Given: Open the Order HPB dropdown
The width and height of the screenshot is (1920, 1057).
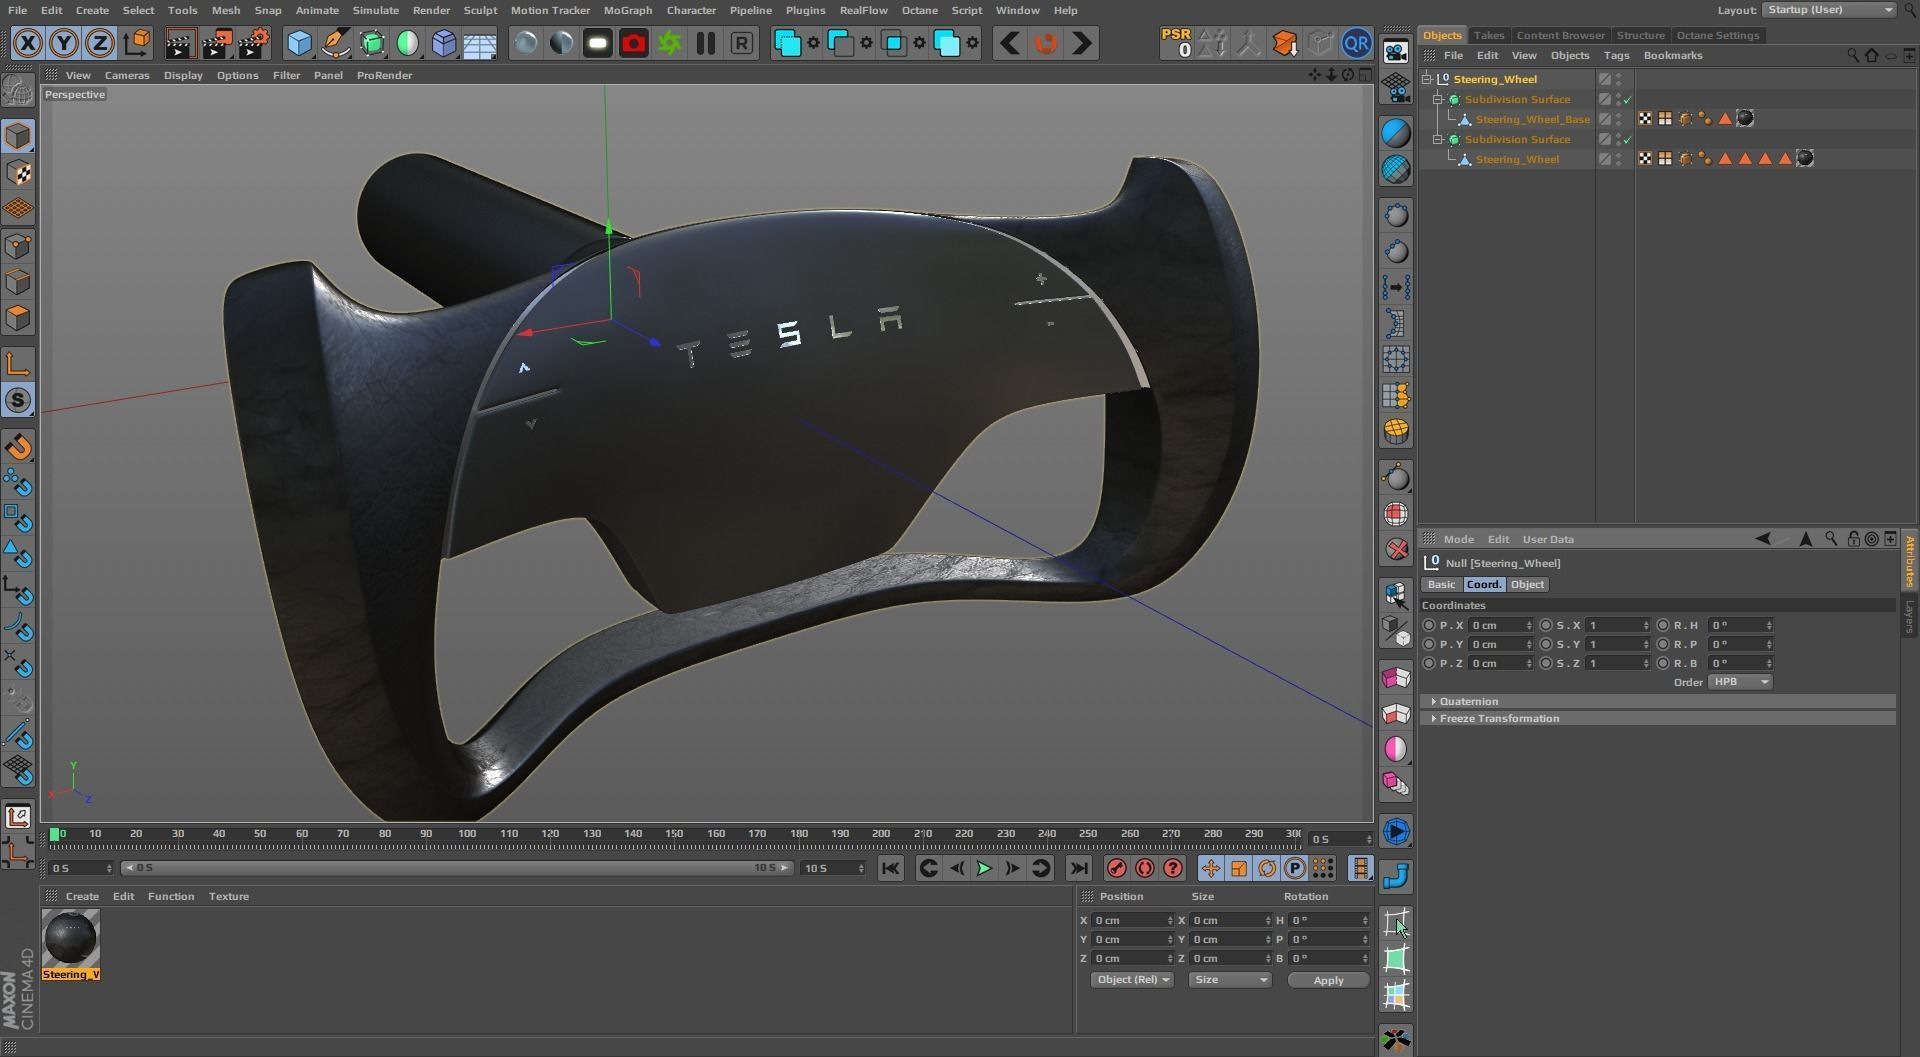Looking at the screenshot, I should click(x=1740, y=682).
